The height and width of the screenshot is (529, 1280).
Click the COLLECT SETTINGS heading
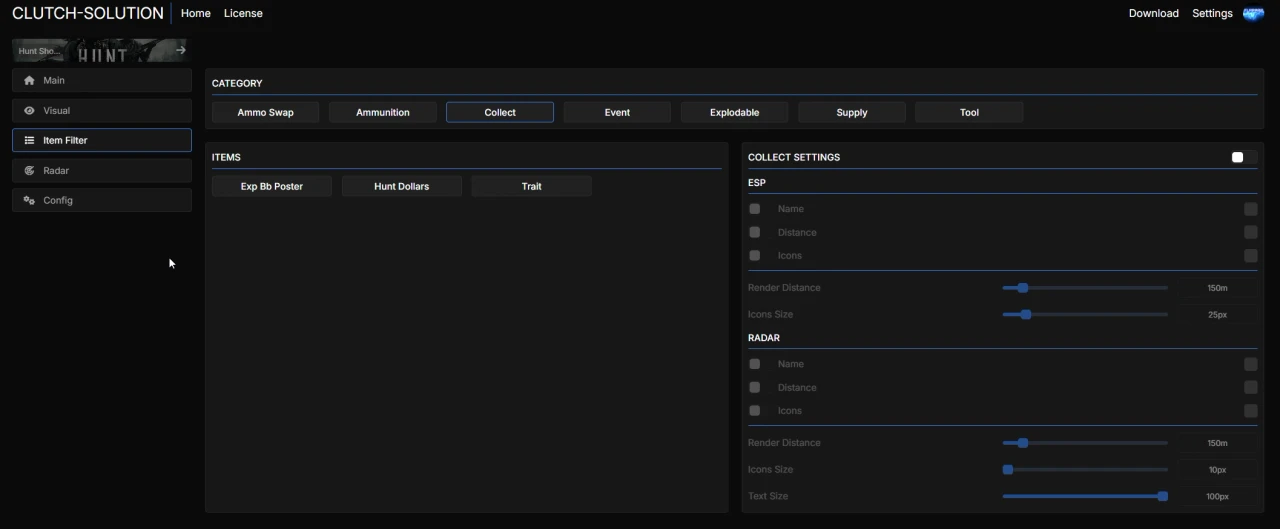pos(794,157)
